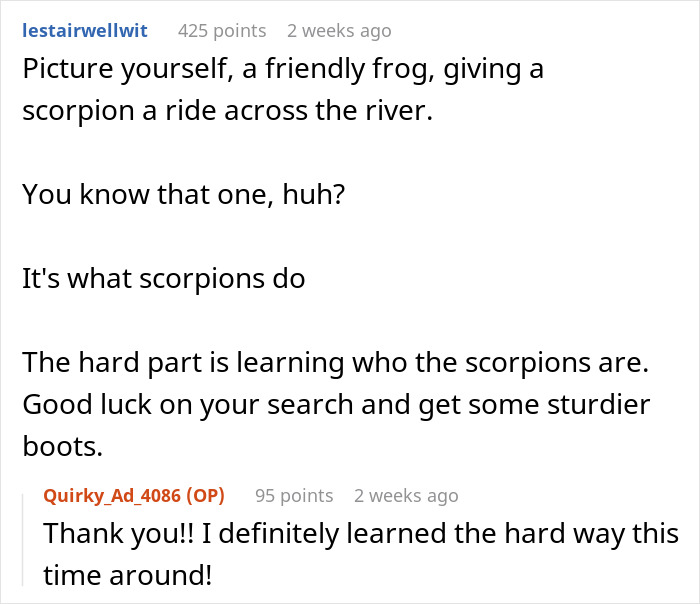Click the 'time around!' reply line
Image resolution: width=700 pixels, height=604 pixels.
coord(127,575)
